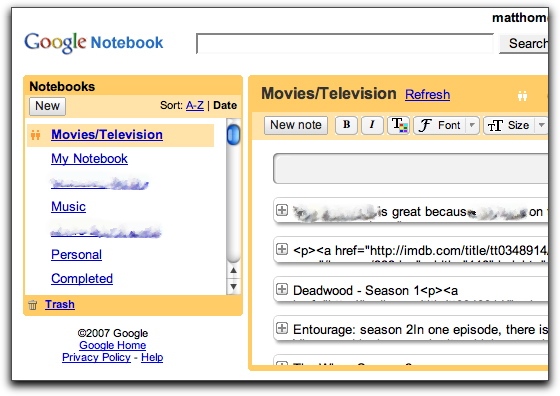Click in the search input field
Screen dimensions: 560x396
click(345, 44)
